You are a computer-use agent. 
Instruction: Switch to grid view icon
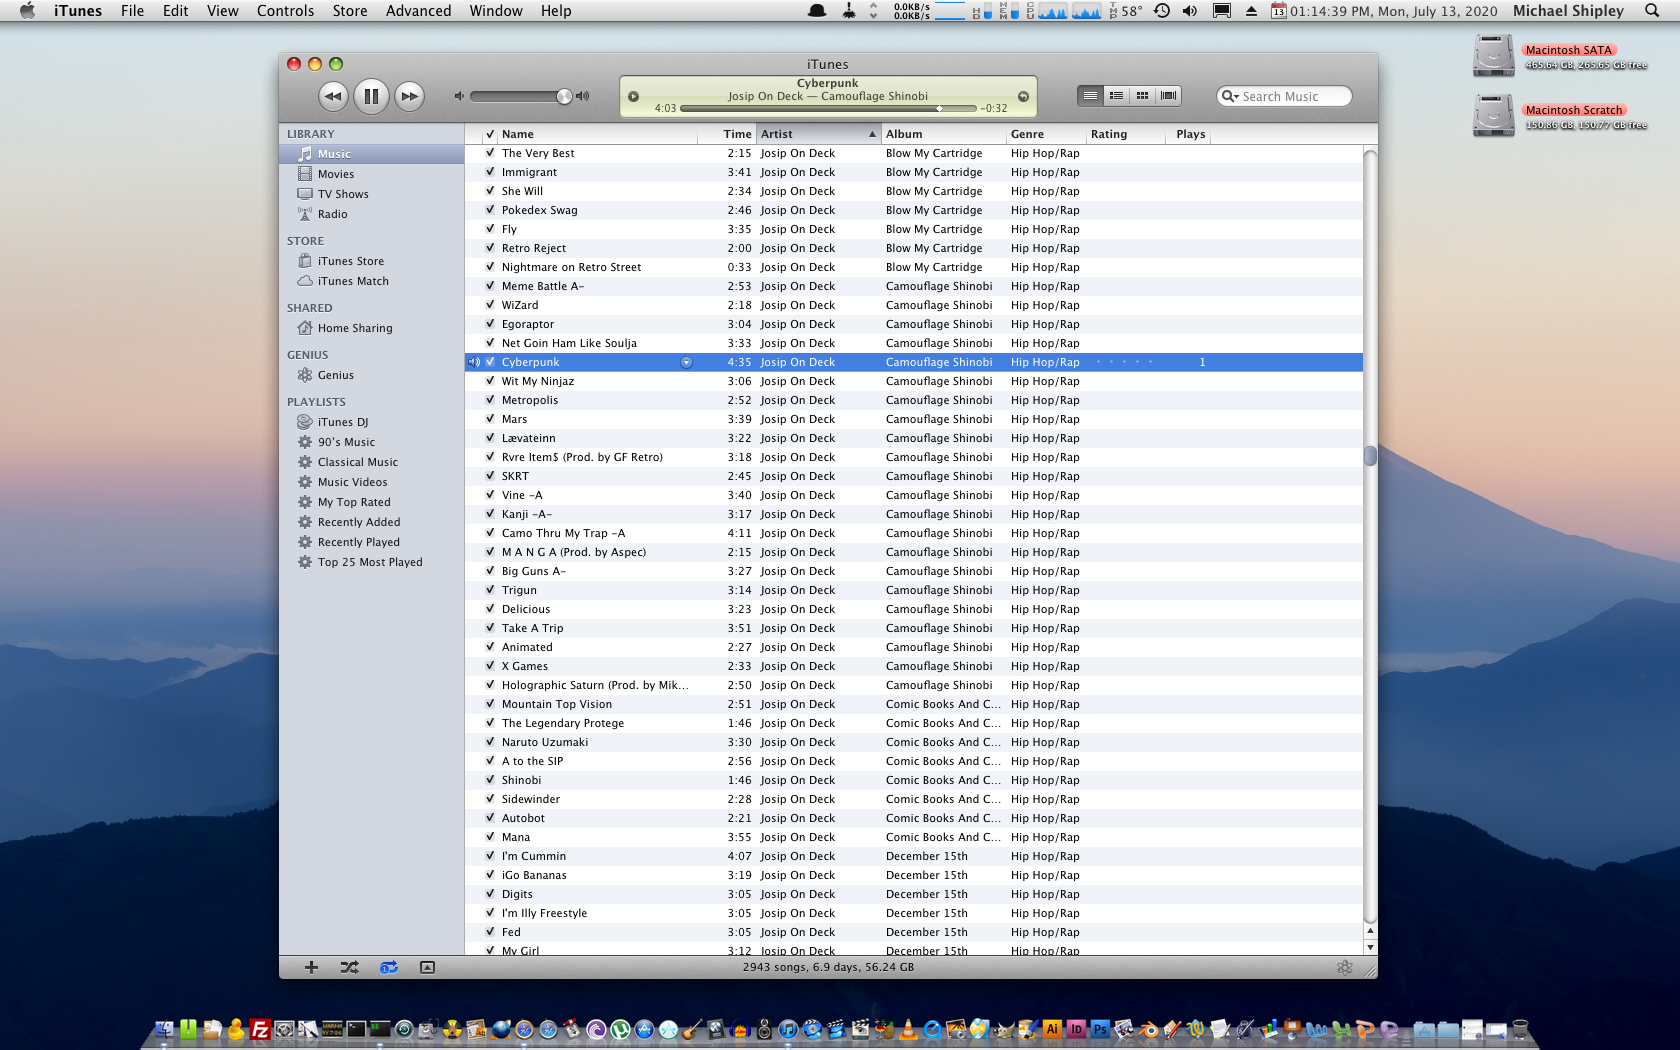tap(1142, 96)
